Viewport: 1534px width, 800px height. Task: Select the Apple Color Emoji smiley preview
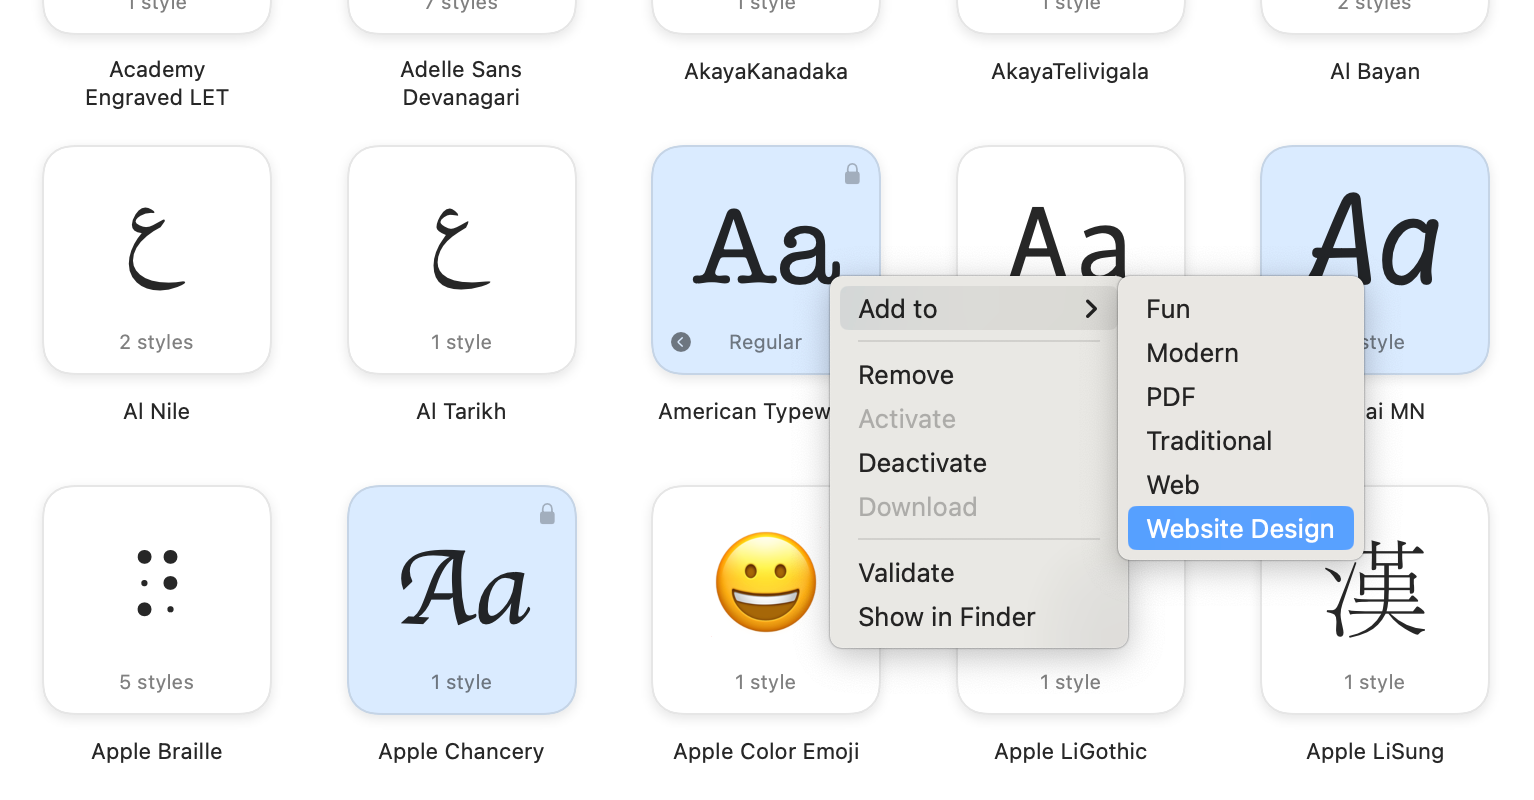pyautogui.click(x=765, y=582)
